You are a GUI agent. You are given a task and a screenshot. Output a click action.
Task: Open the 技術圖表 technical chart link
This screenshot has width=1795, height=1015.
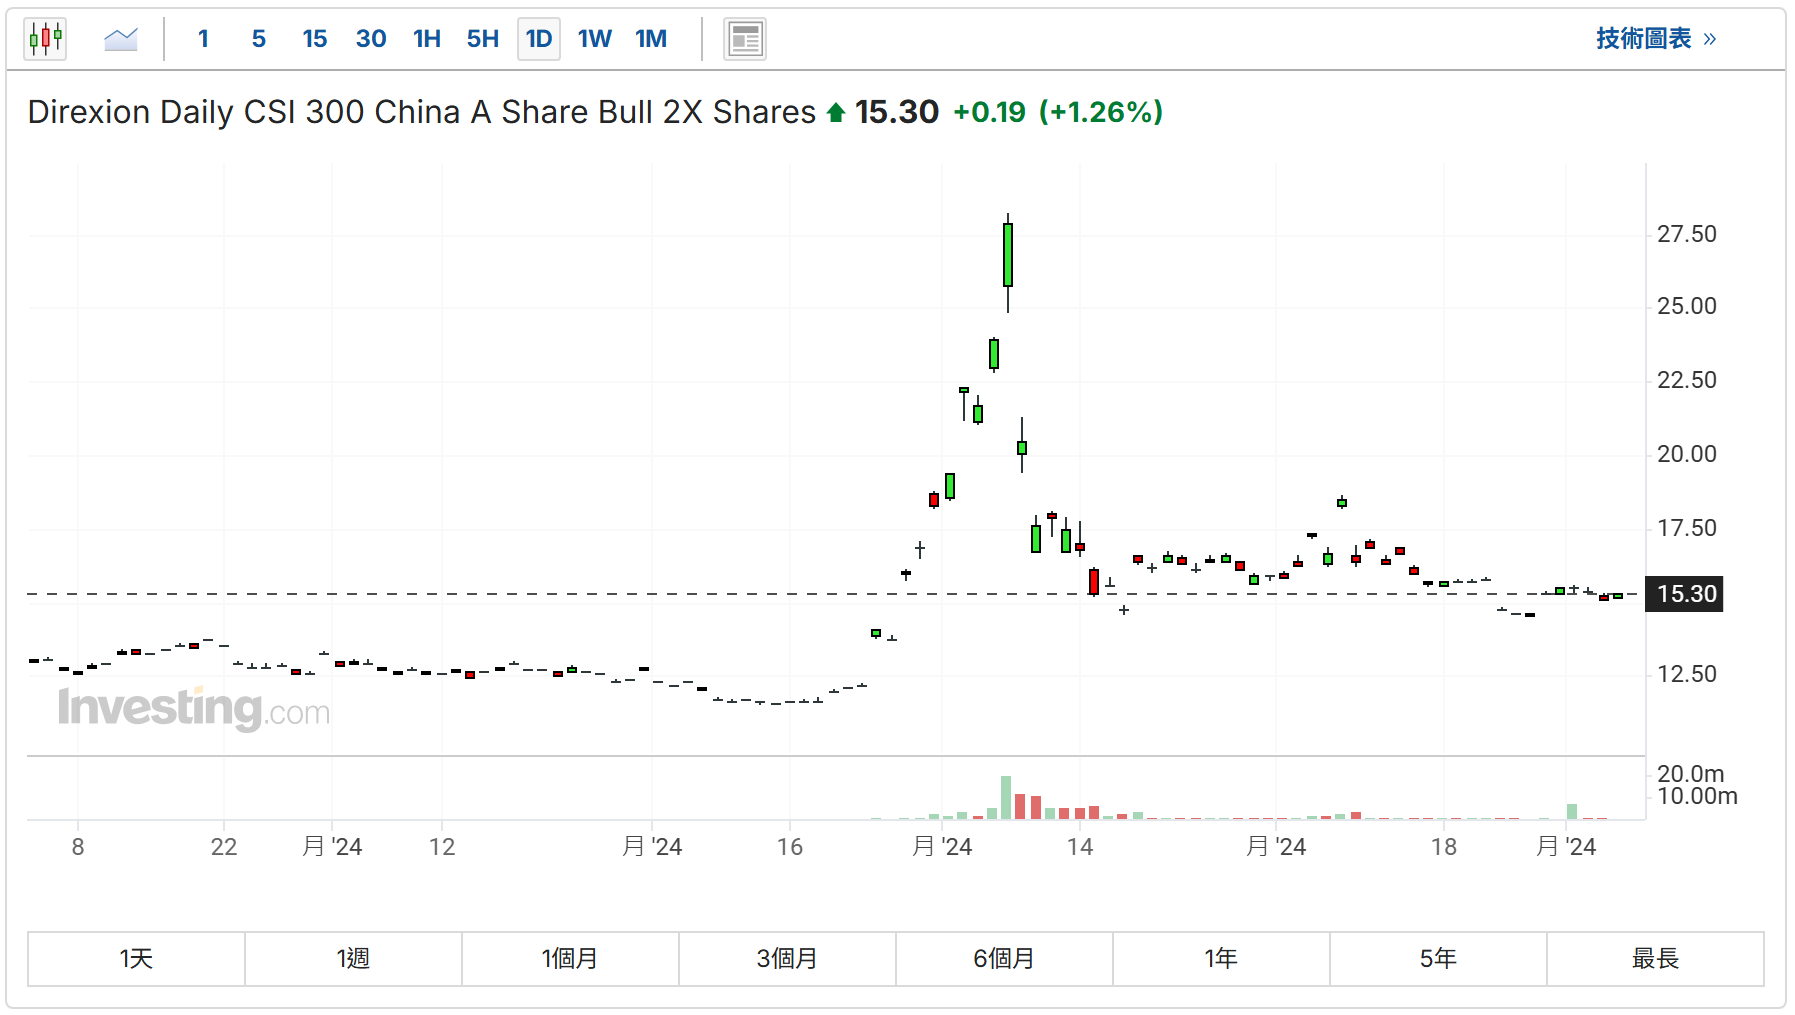point(1655,39)
